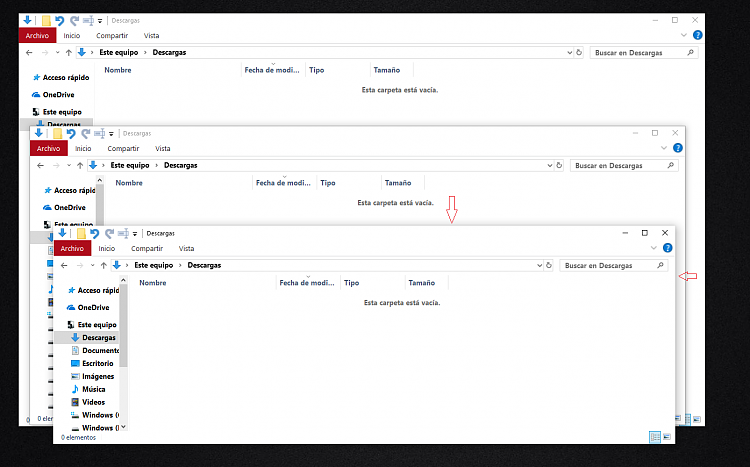Click the Undo icon in the back window's toolbar
The image size is (750, 467).
coord(60,21)
